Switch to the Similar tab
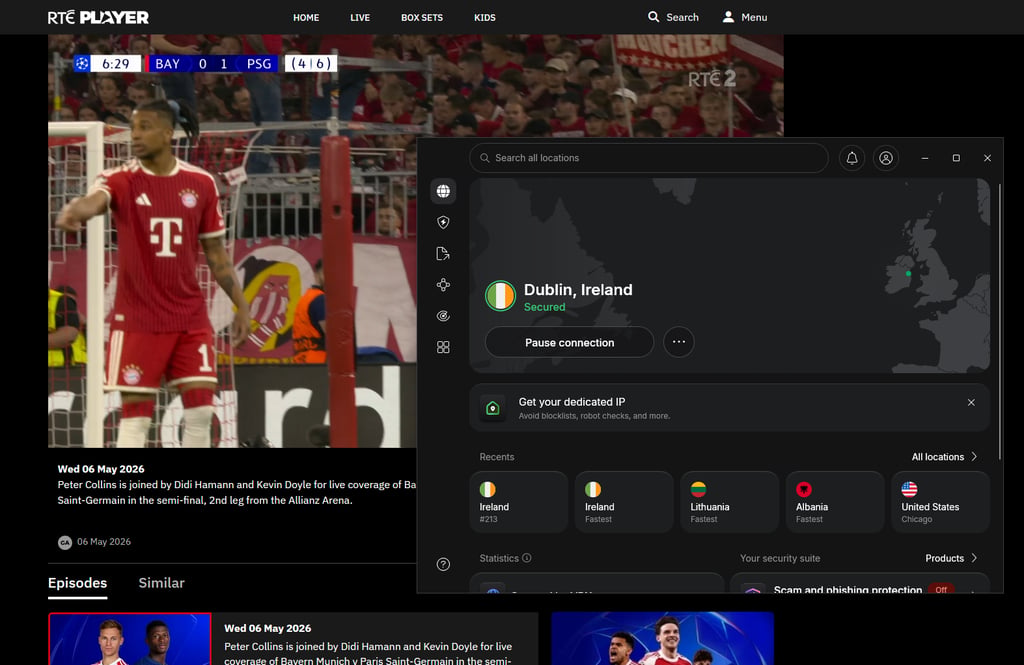 point(161,583)
